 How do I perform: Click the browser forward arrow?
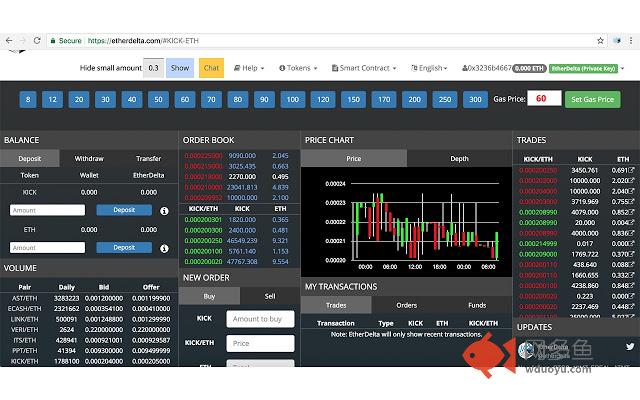click(23, 40)
